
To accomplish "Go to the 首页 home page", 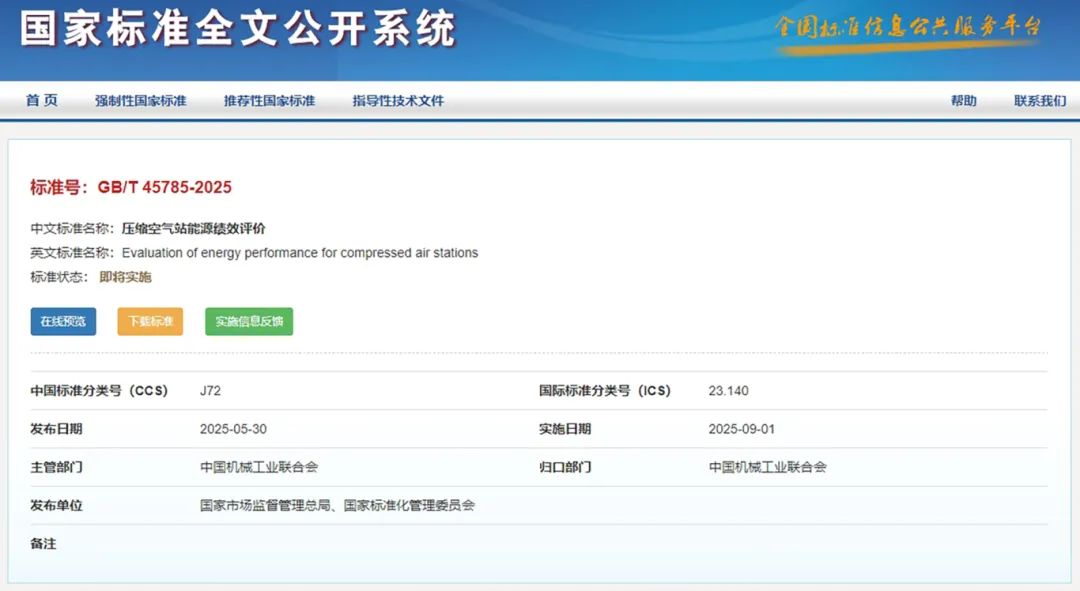I will 41,100.
